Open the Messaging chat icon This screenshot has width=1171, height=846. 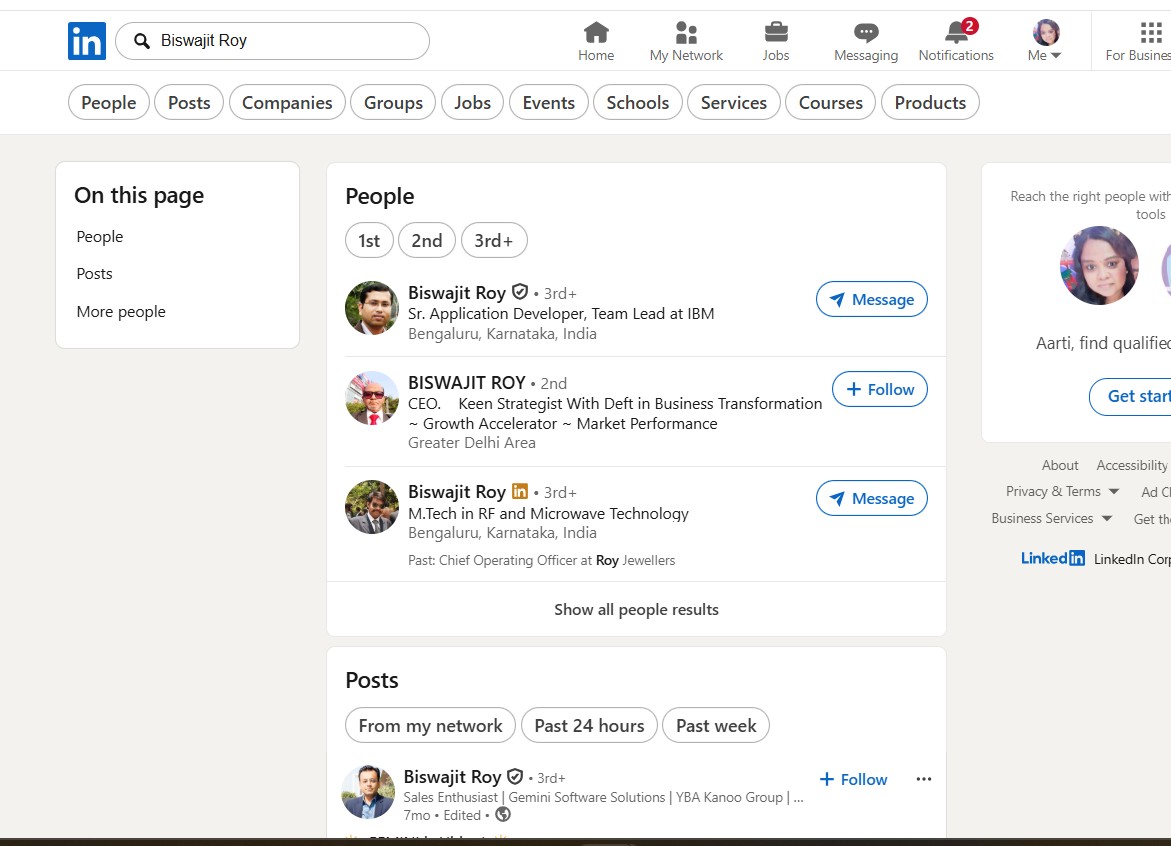(x=866, y=33)
